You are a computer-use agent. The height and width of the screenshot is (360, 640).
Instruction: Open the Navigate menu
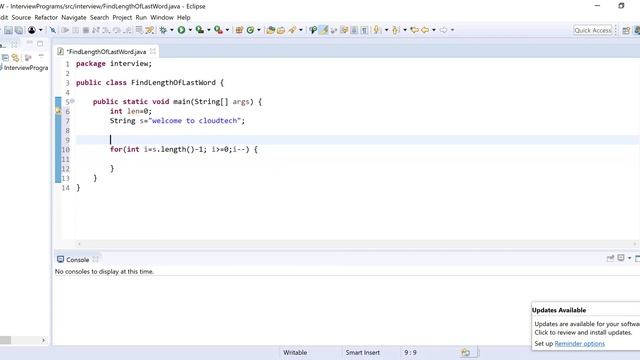tap(74, 18)
